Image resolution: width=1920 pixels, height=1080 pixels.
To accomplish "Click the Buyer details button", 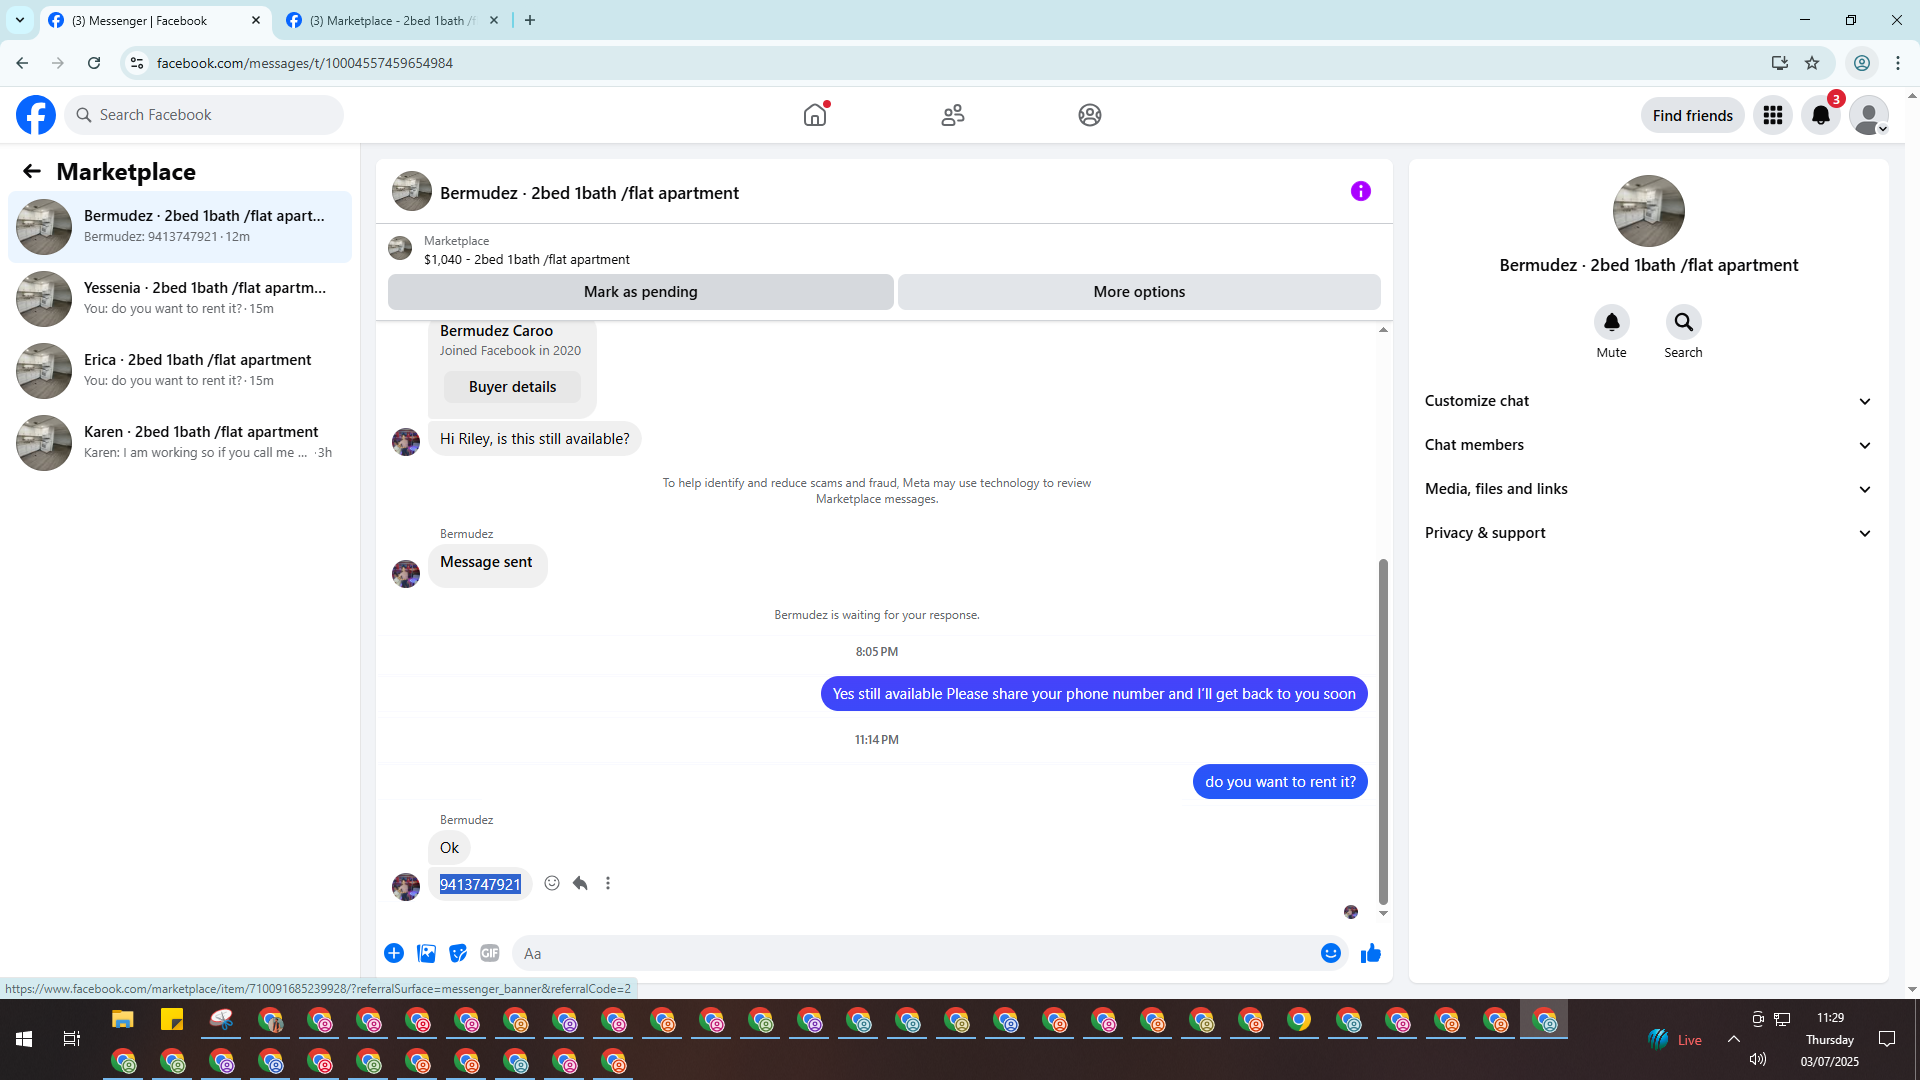I will [x=512, y=387].
